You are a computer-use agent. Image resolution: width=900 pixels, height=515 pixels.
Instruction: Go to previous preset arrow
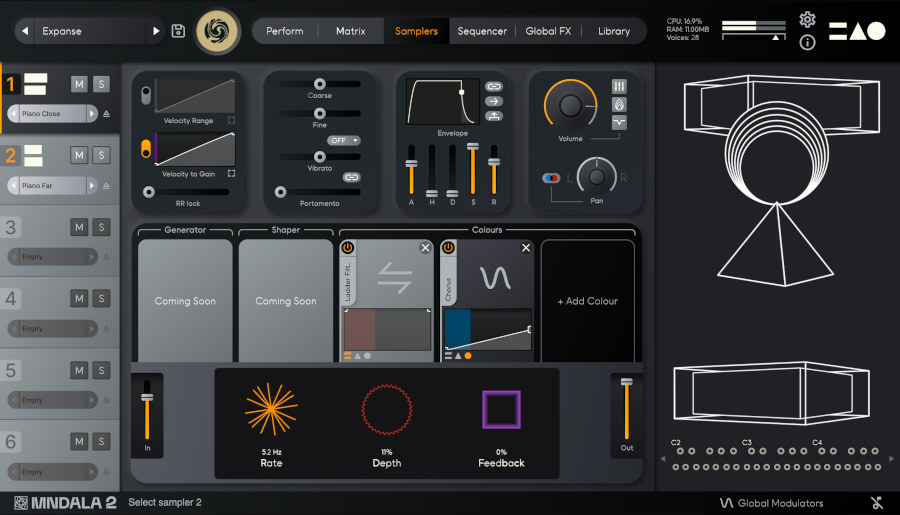pyautogui.click(x=25, y=31)
